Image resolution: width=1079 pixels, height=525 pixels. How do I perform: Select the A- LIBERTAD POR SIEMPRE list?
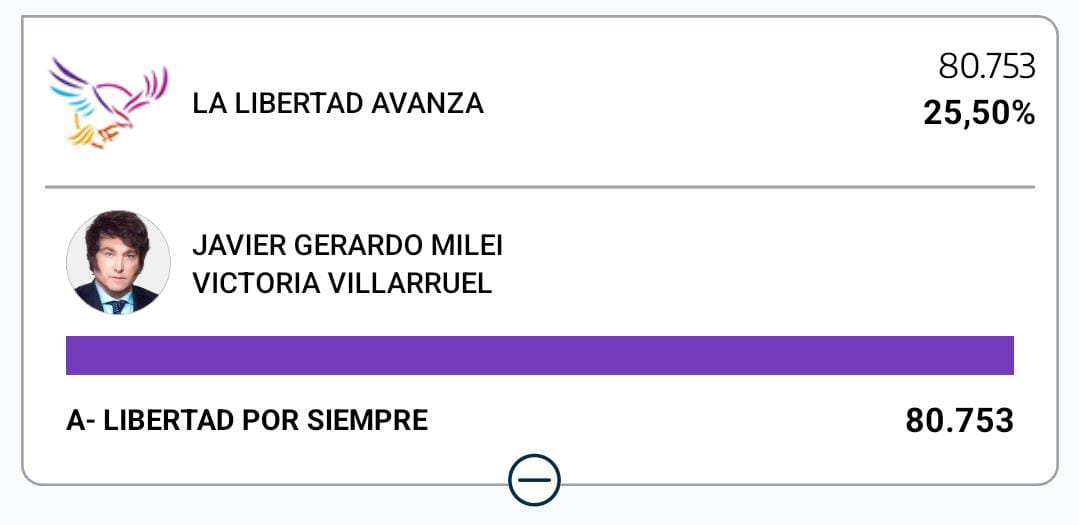click(x=247, y=420)
